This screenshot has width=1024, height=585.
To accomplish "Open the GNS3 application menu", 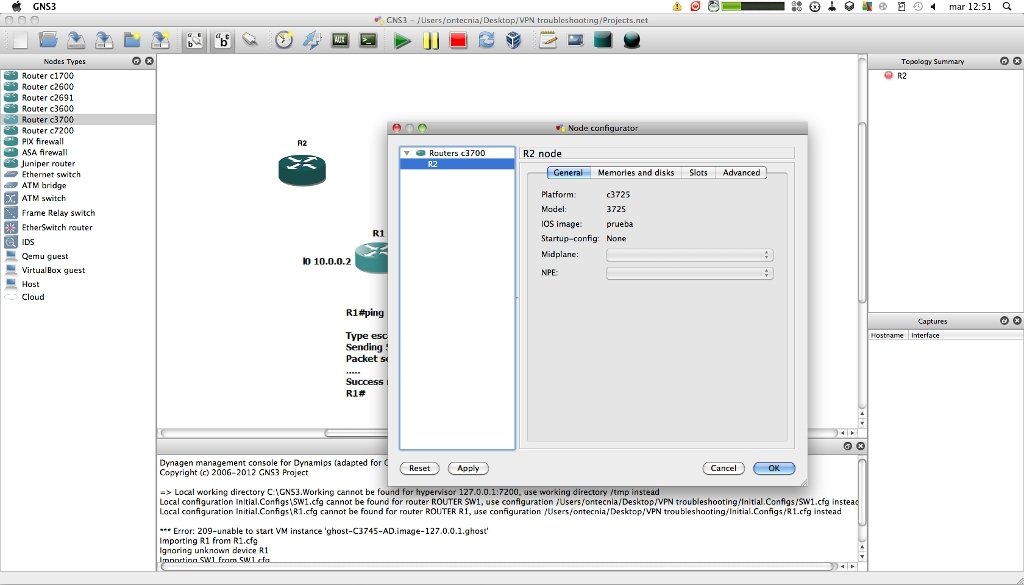I will coord(44,7).
